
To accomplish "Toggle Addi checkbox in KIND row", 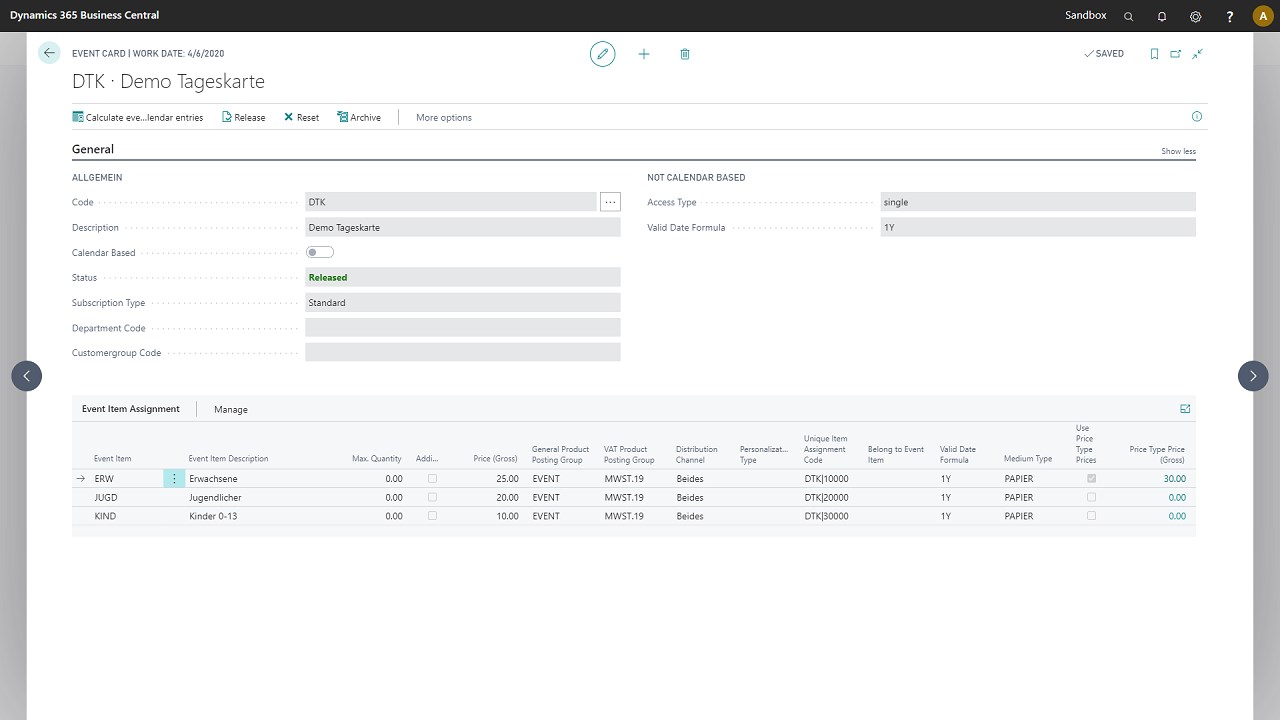I will pyautogui.click(x=432, y=516).
